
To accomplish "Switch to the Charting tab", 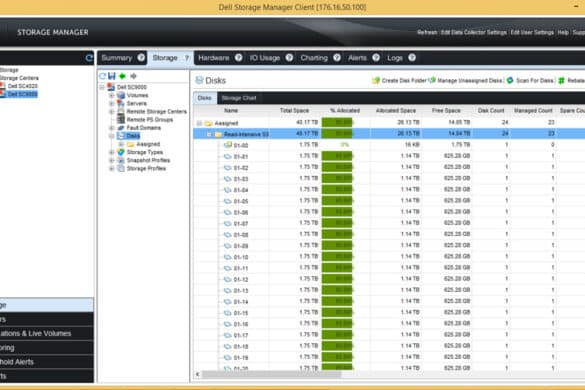I will tap(314, 58).
